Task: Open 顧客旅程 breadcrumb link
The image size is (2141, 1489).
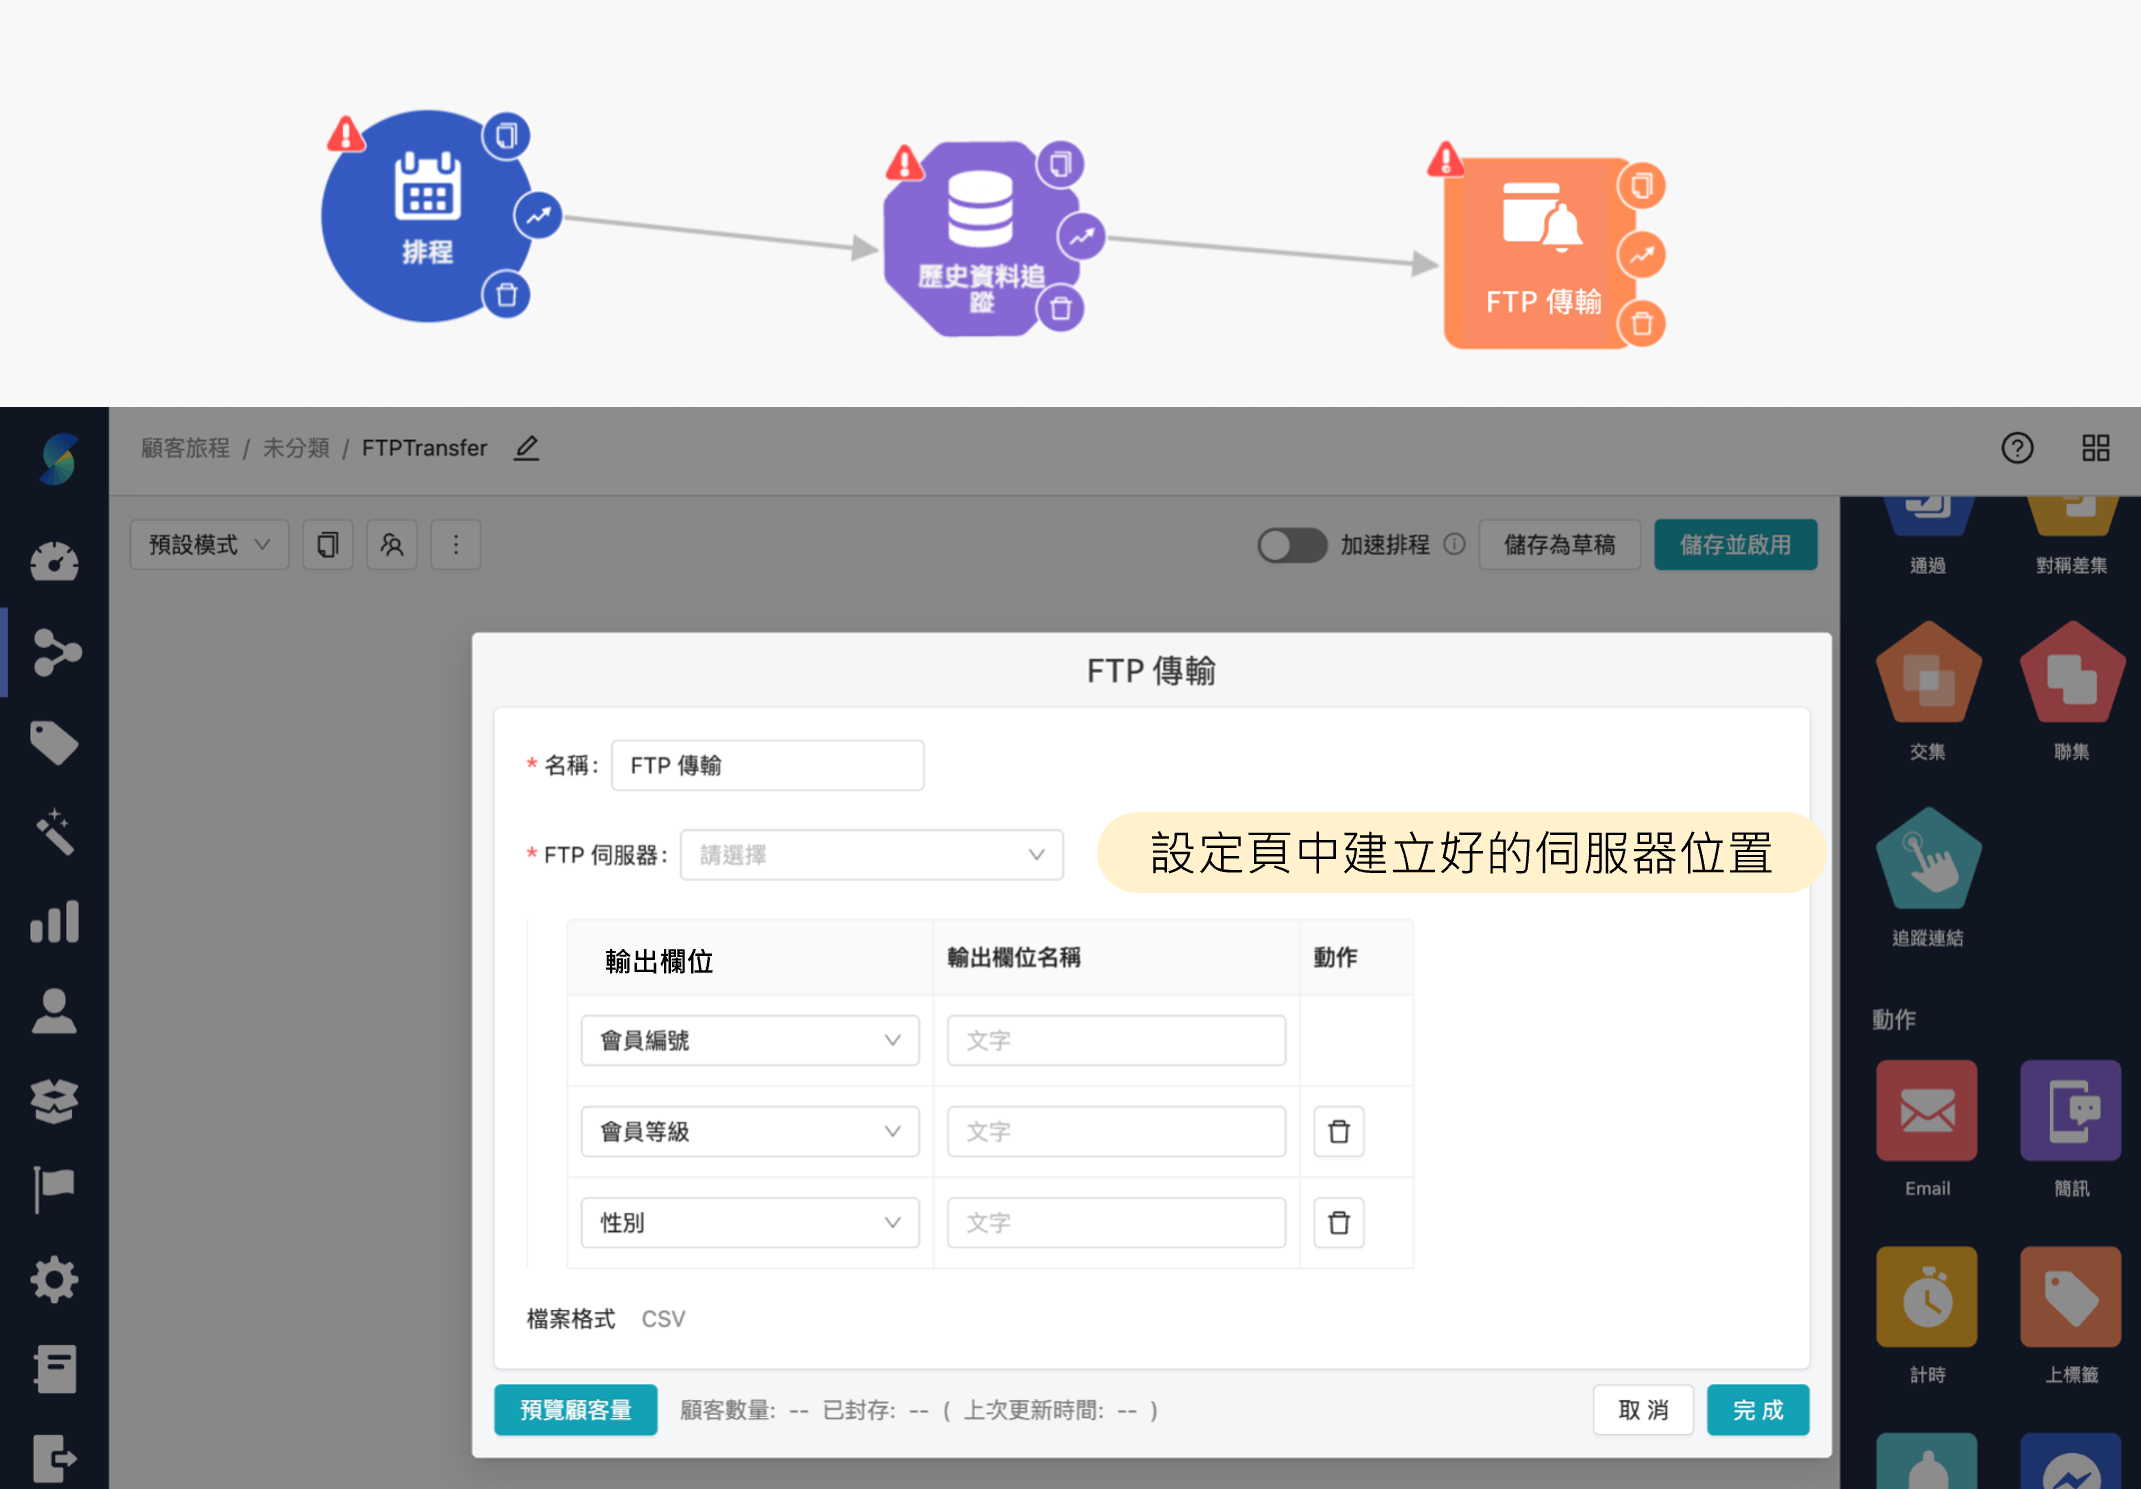Action: click(185, 448)
